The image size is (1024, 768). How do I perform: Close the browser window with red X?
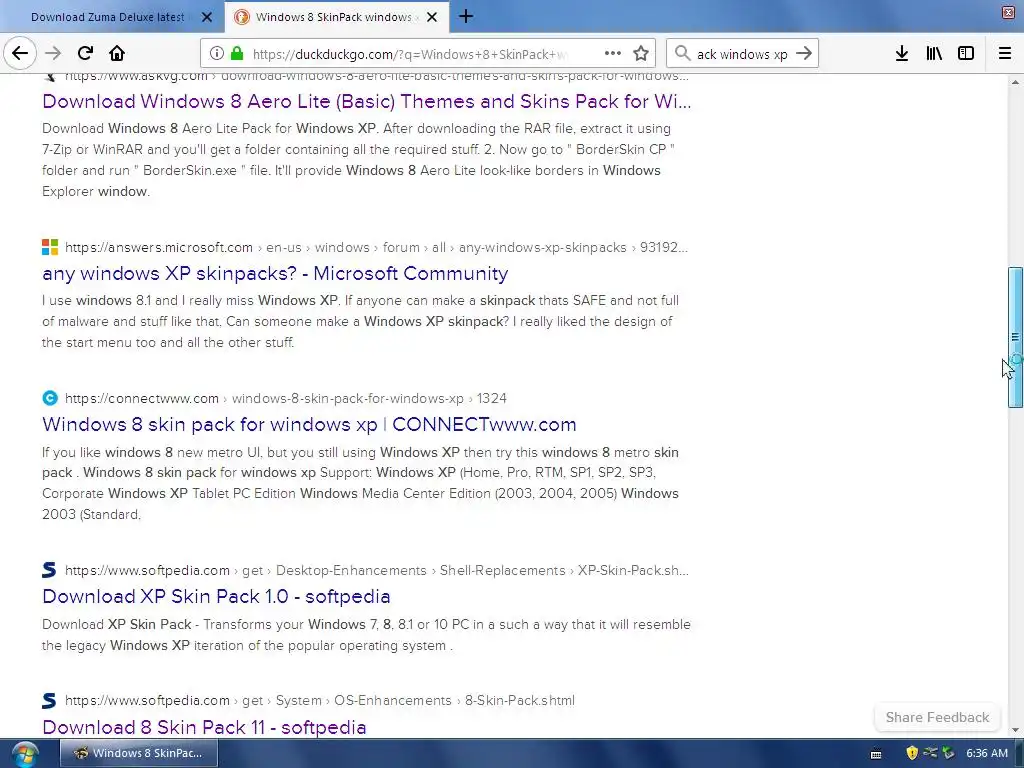[x=1008, y=13]
